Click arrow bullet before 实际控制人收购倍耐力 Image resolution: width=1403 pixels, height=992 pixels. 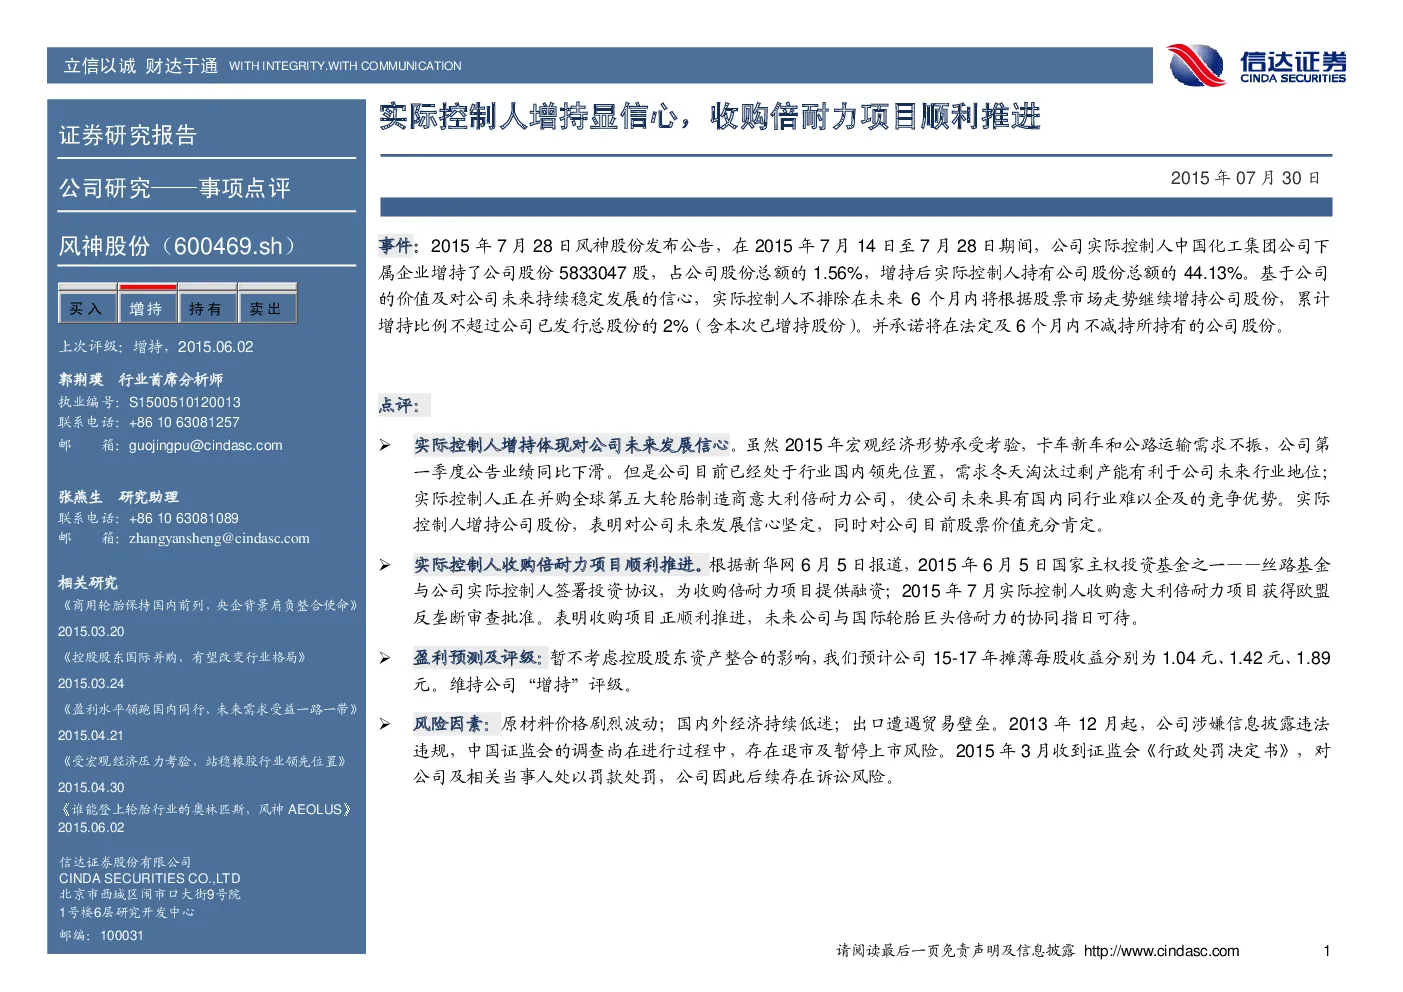pos(385,565)
